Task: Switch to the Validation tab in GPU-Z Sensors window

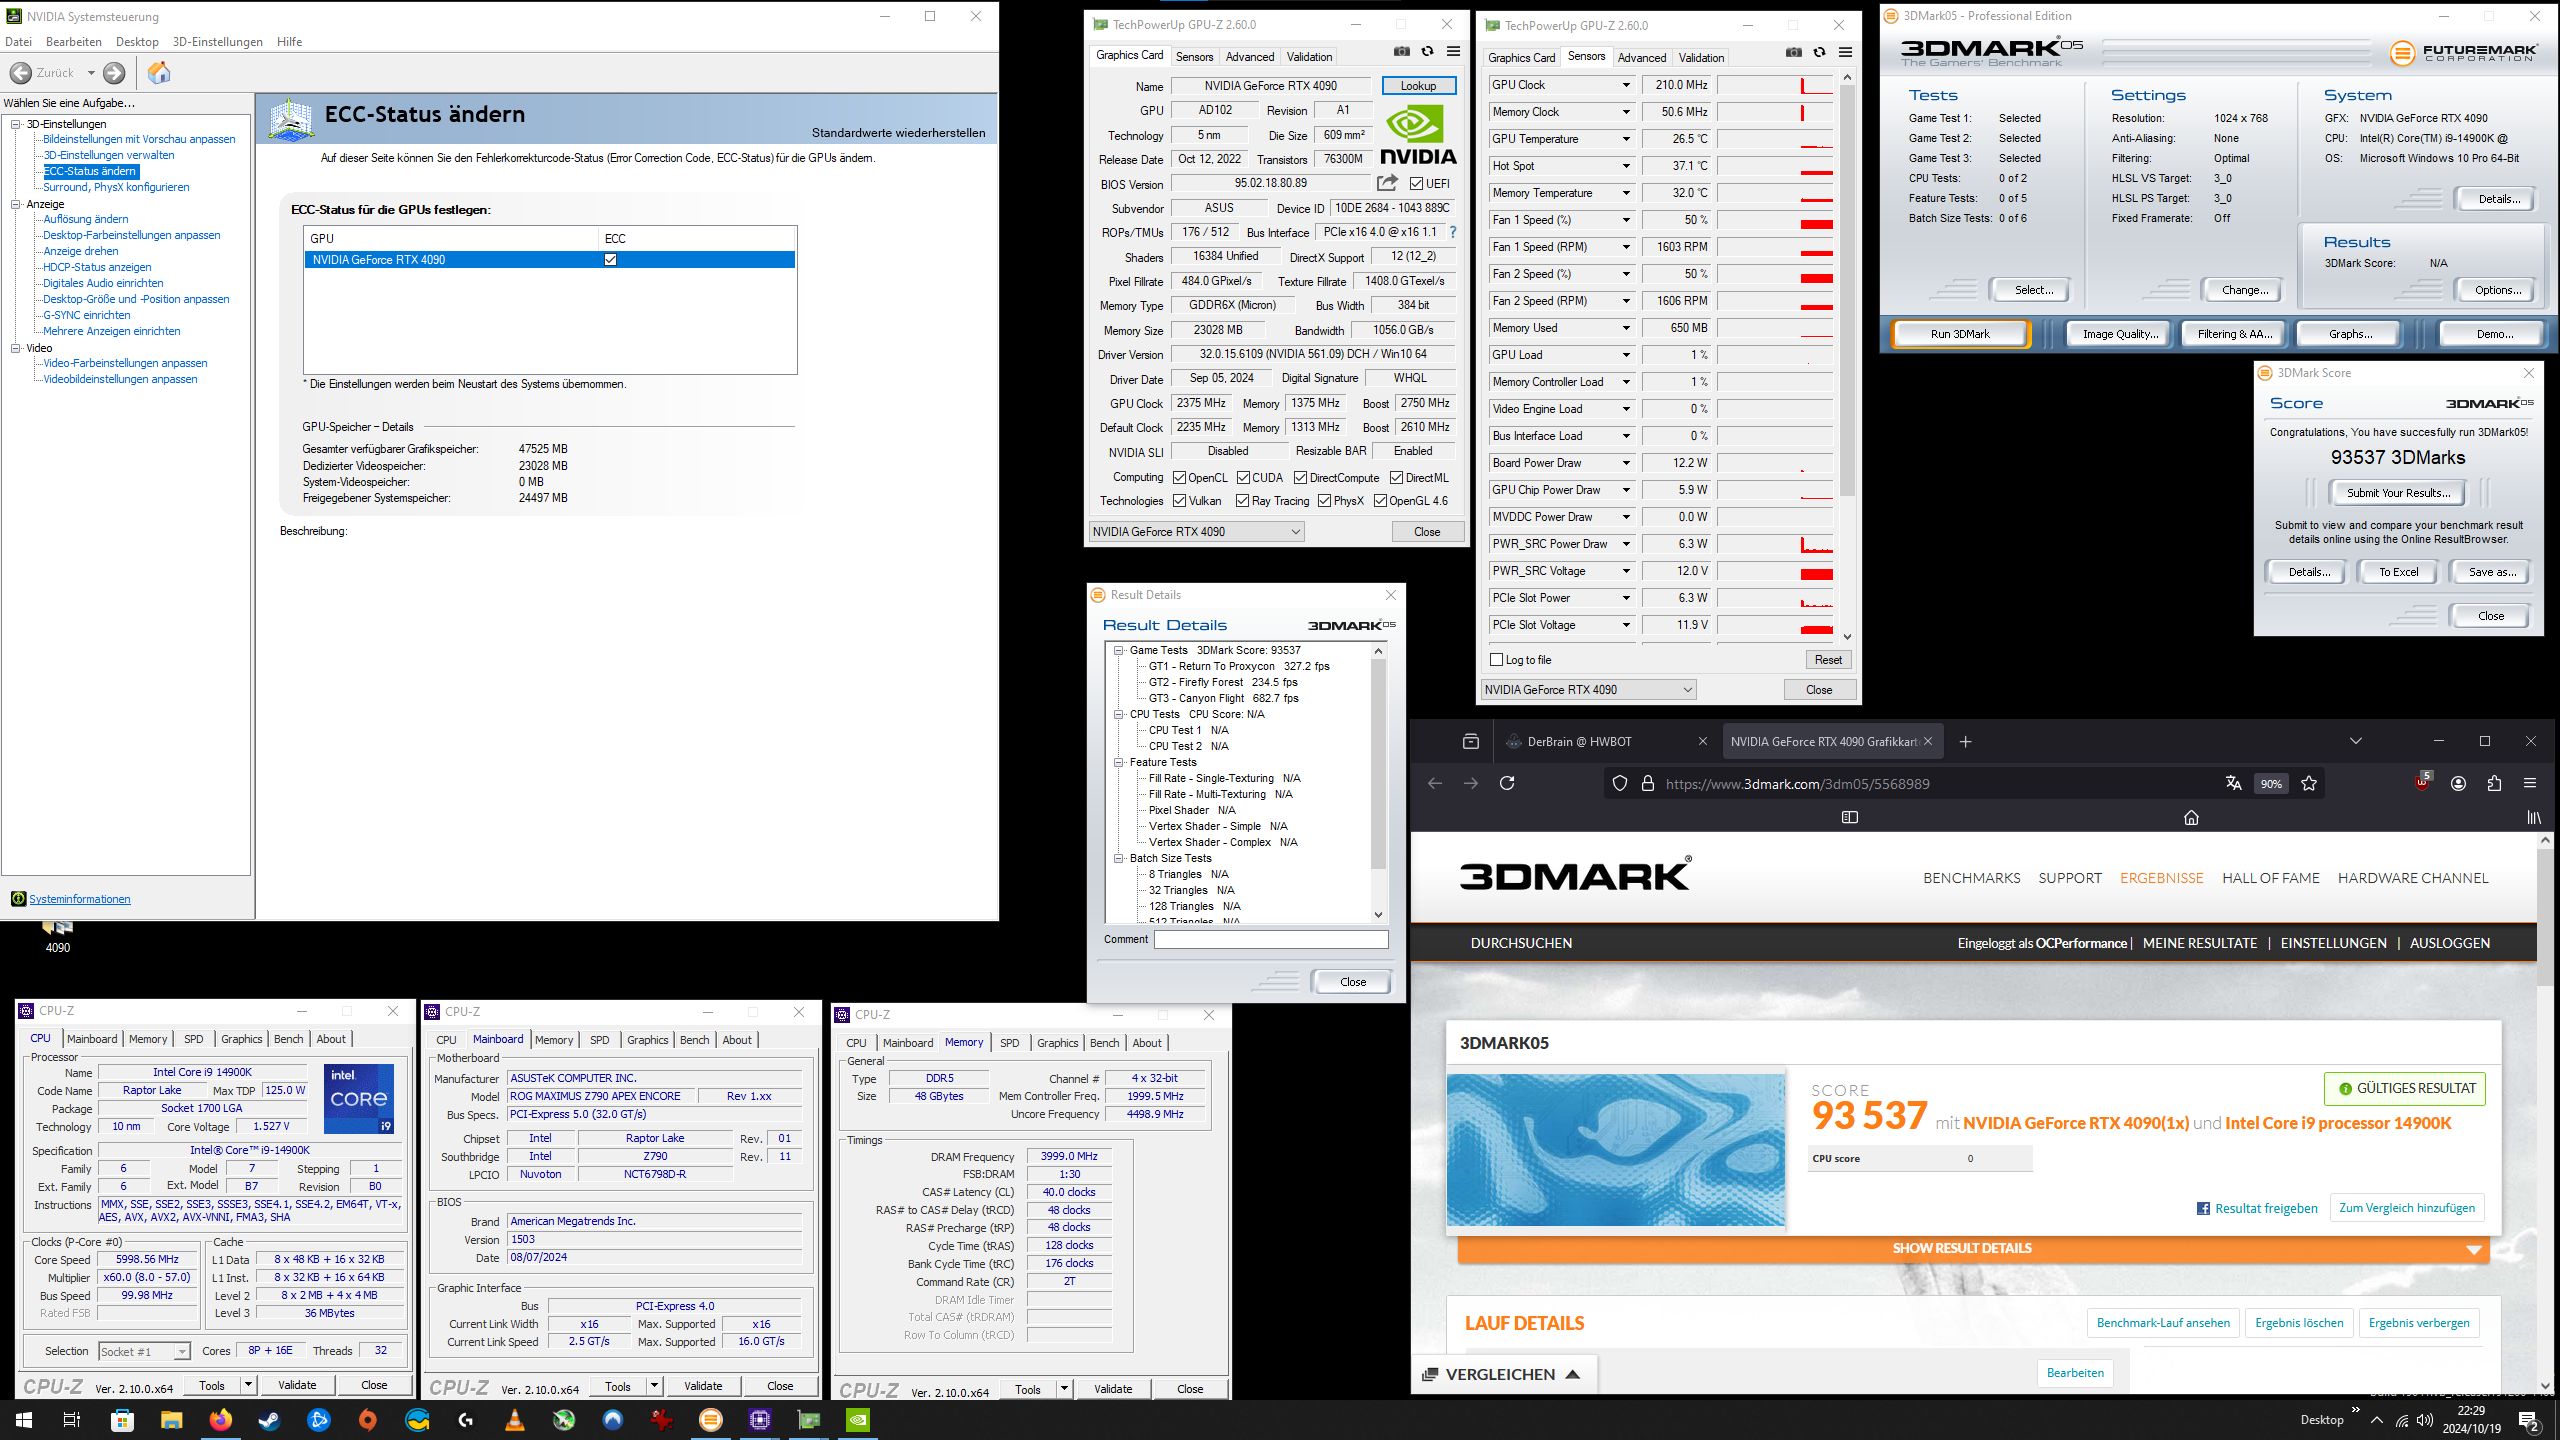Action: pyautogui.click(x=1701, y=57)
